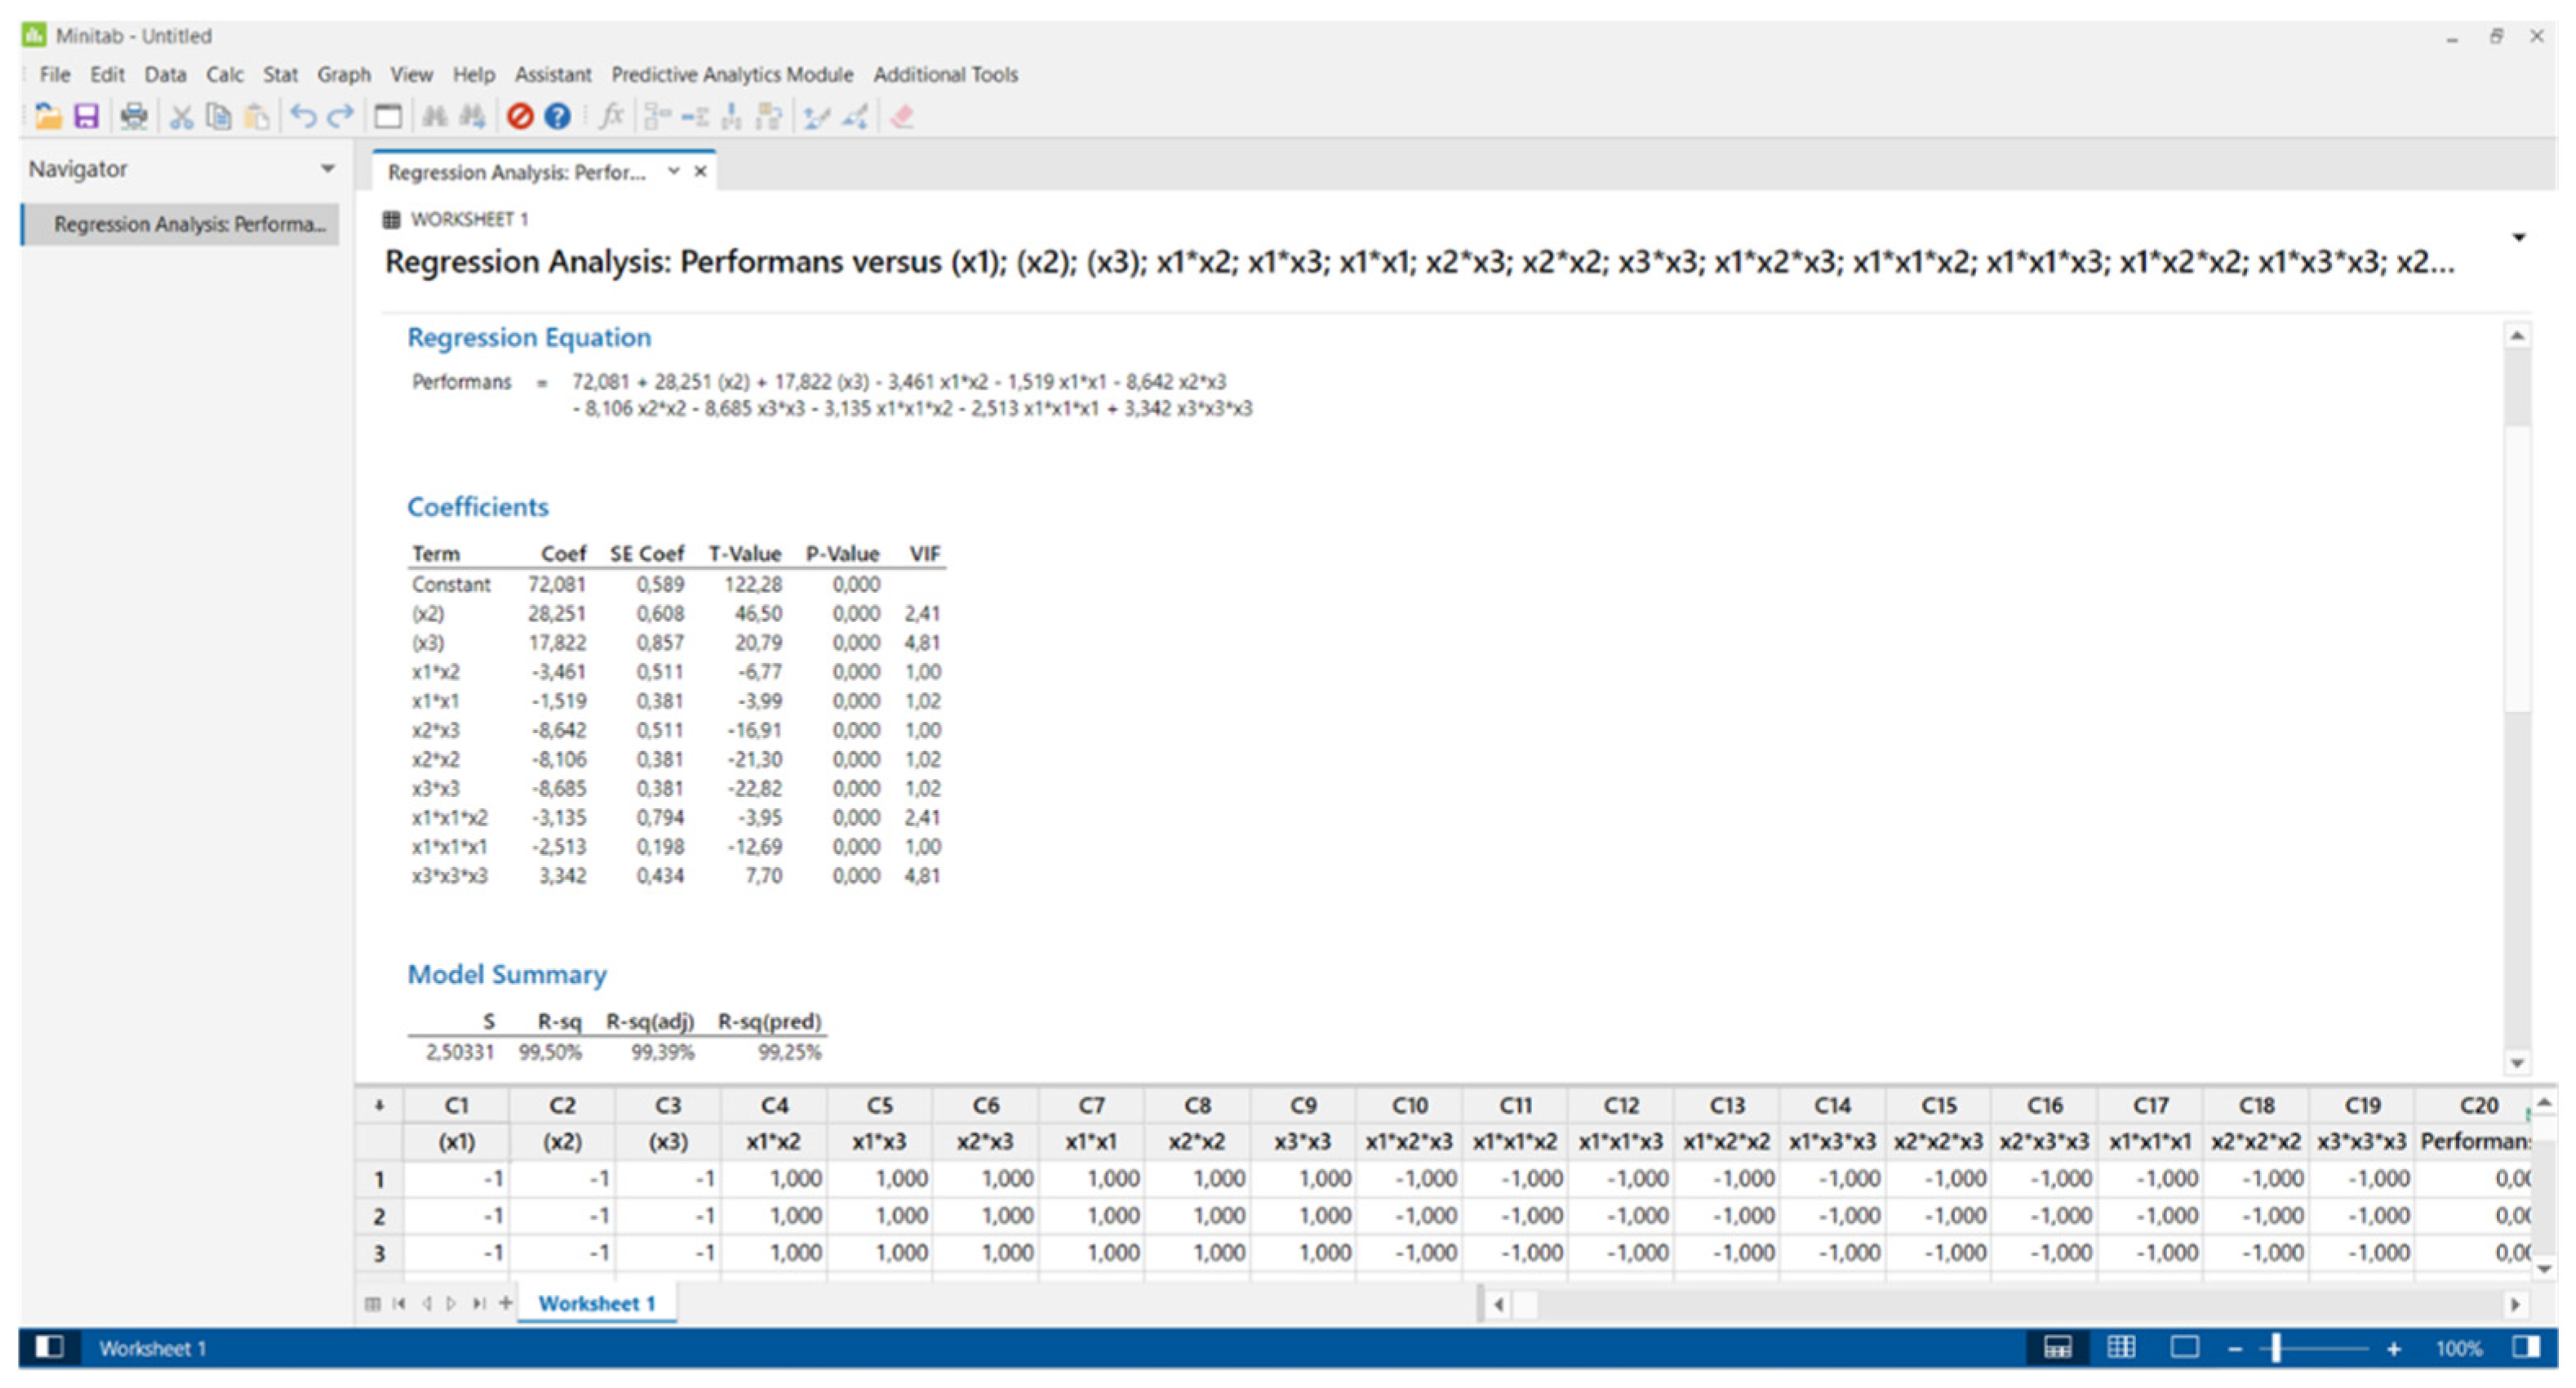Click the Print icon in toolbar

coord(133,117)
